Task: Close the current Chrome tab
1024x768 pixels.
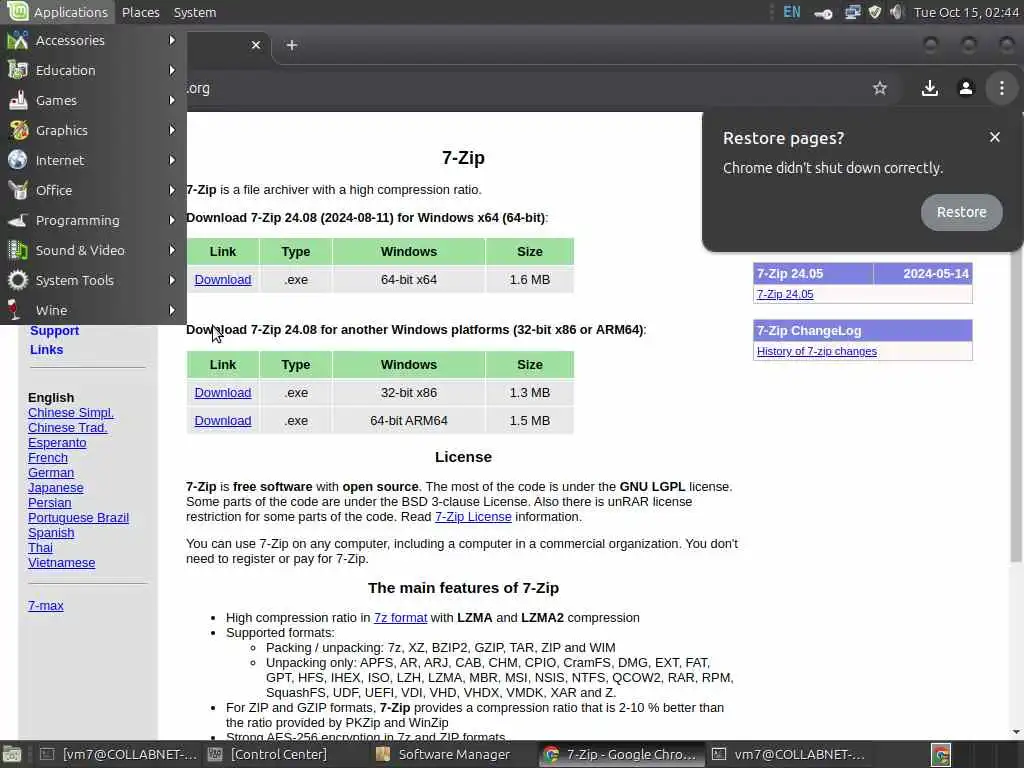Action: coord(256,45)
